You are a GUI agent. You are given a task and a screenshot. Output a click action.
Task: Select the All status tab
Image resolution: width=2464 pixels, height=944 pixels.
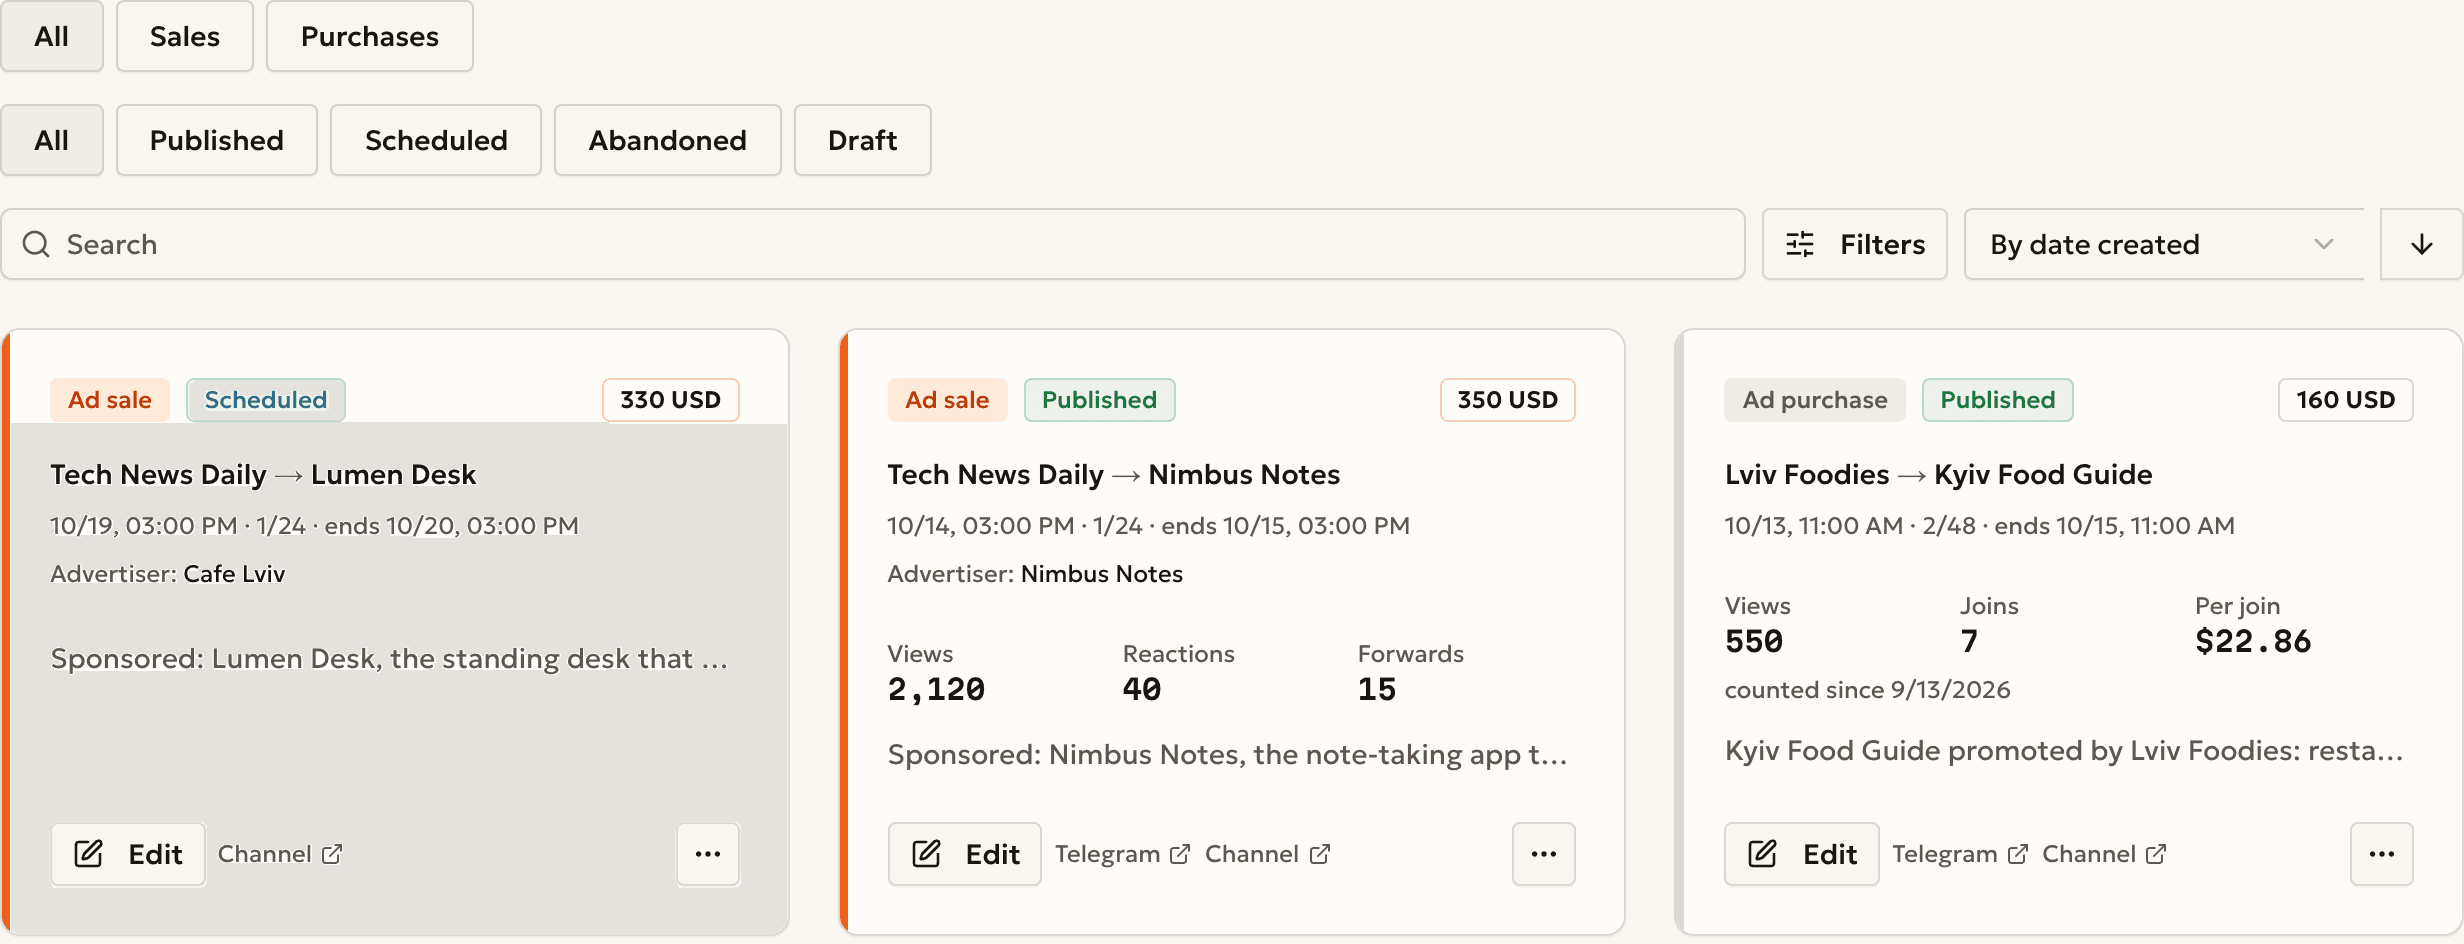coord(52,140)
